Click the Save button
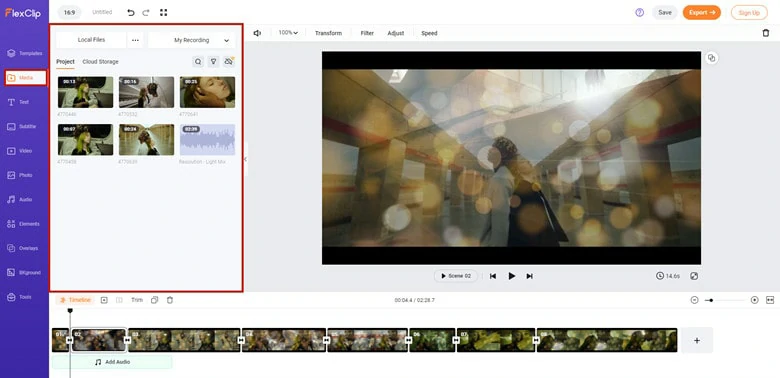This screenshot has width=780, height=378. tap(665, 12)
